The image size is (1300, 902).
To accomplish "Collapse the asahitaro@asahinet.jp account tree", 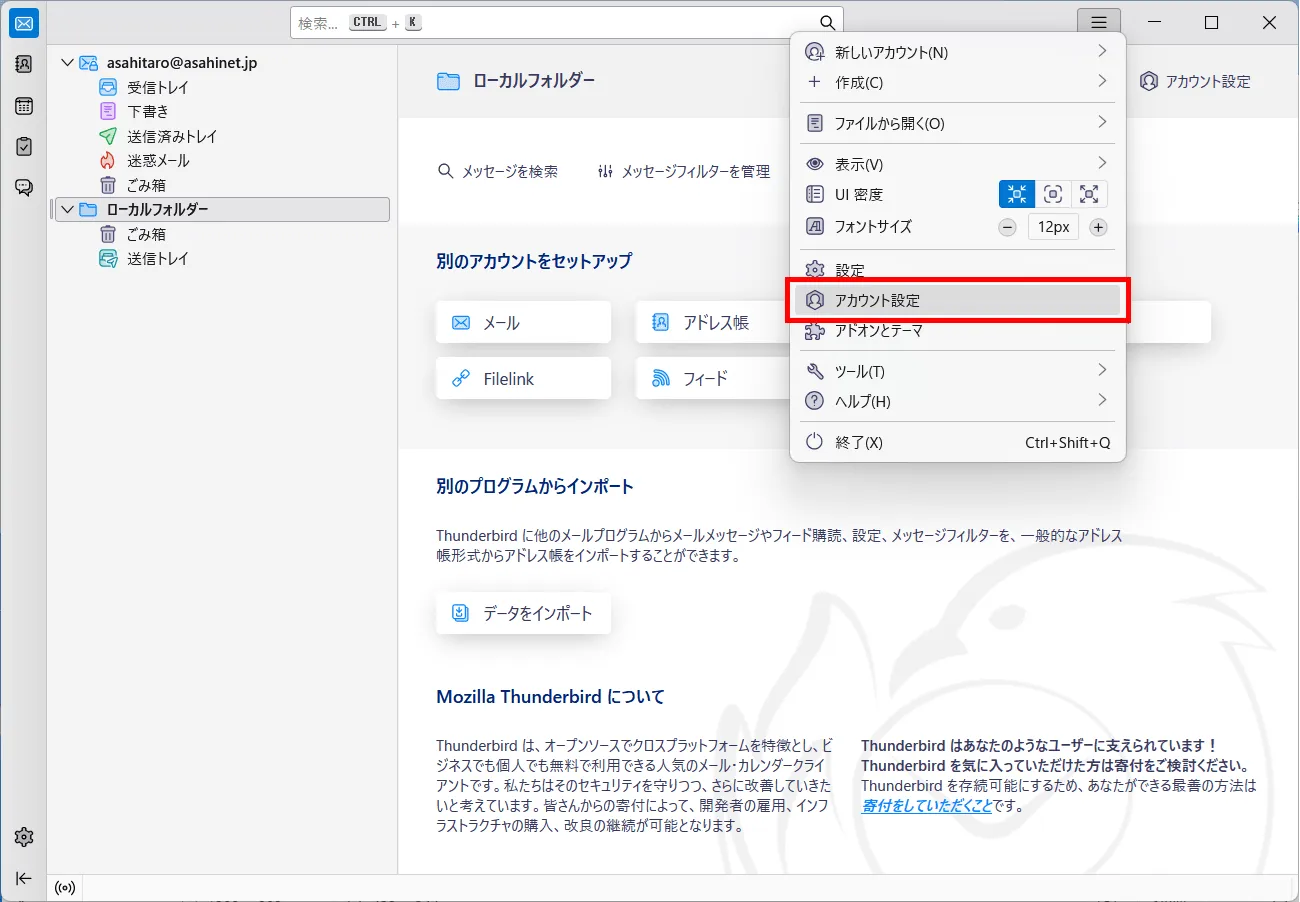I will [67, 63].
